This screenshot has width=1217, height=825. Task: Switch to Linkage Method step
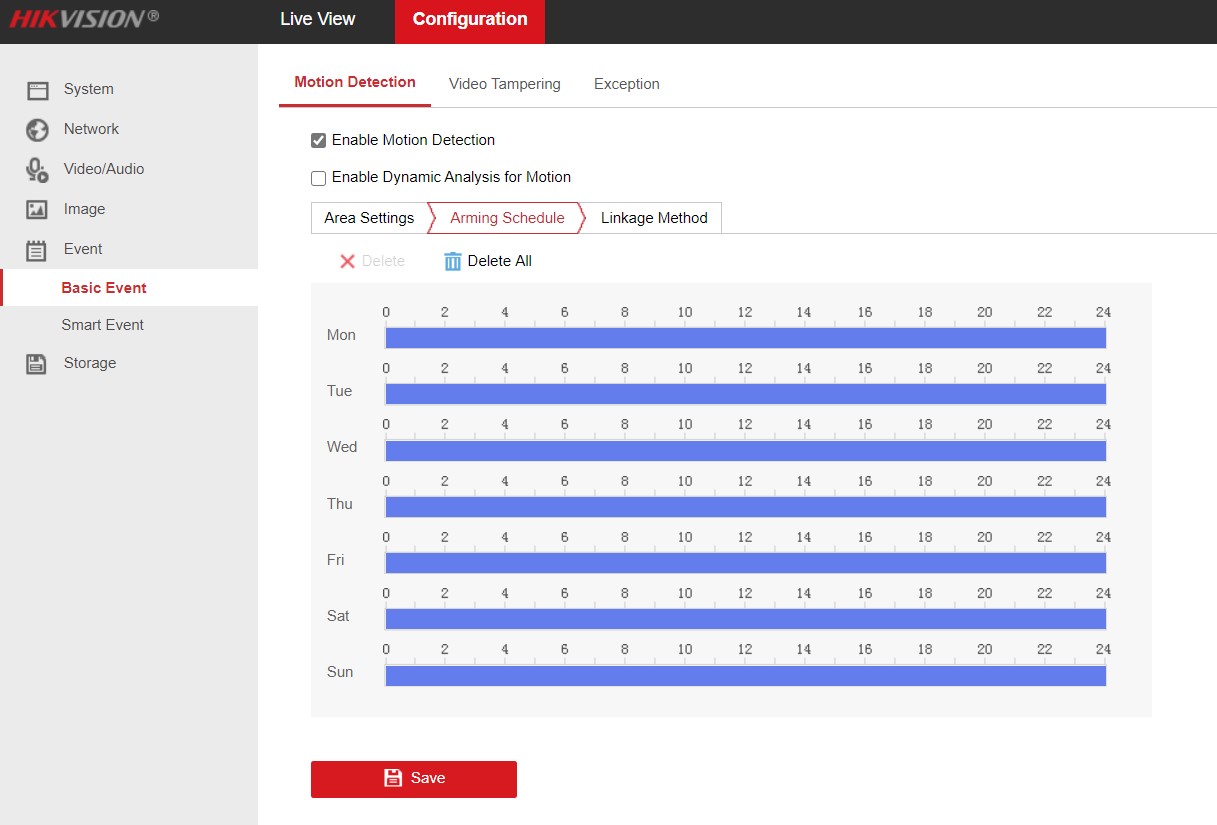654,218
